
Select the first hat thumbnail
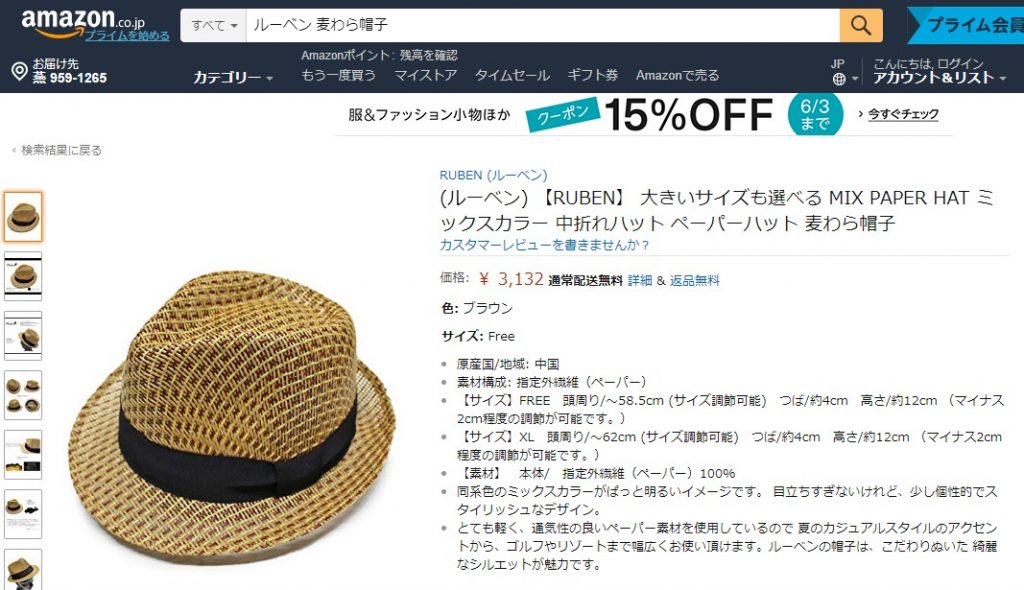point(23,217)
